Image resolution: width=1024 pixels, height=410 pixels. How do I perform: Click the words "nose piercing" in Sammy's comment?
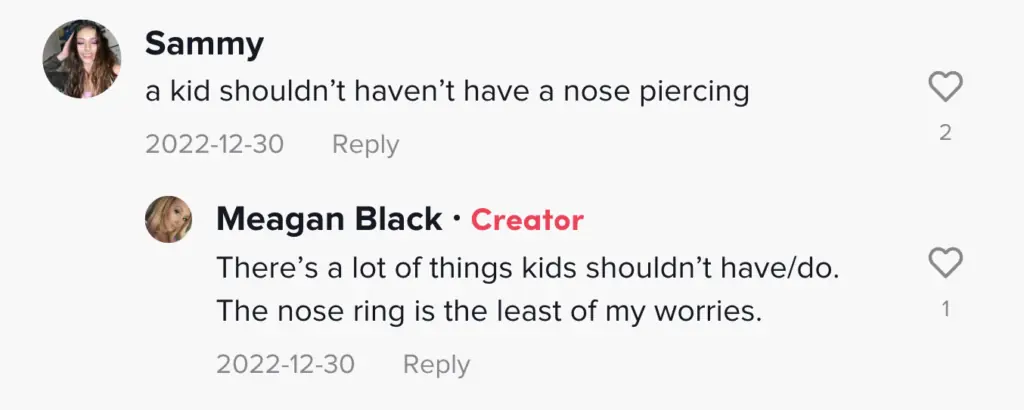[659, 92]
